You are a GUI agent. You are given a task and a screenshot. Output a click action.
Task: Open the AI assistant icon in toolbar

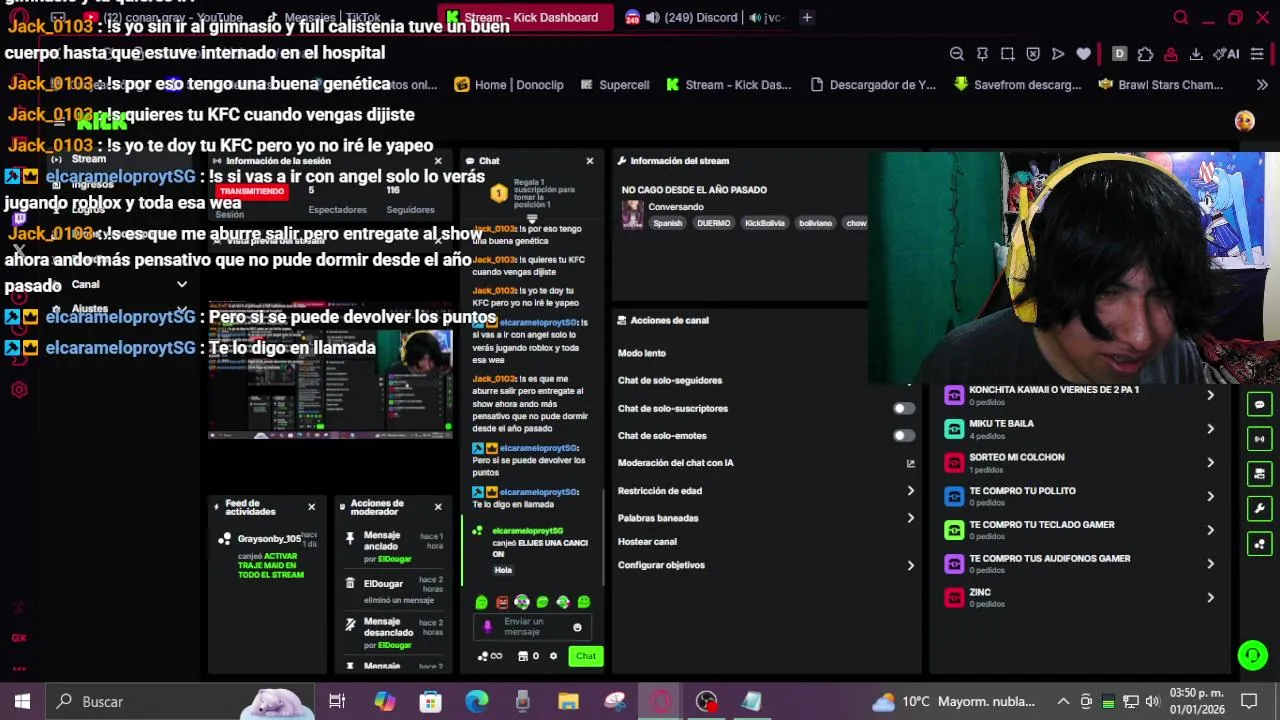[1226, 54]
